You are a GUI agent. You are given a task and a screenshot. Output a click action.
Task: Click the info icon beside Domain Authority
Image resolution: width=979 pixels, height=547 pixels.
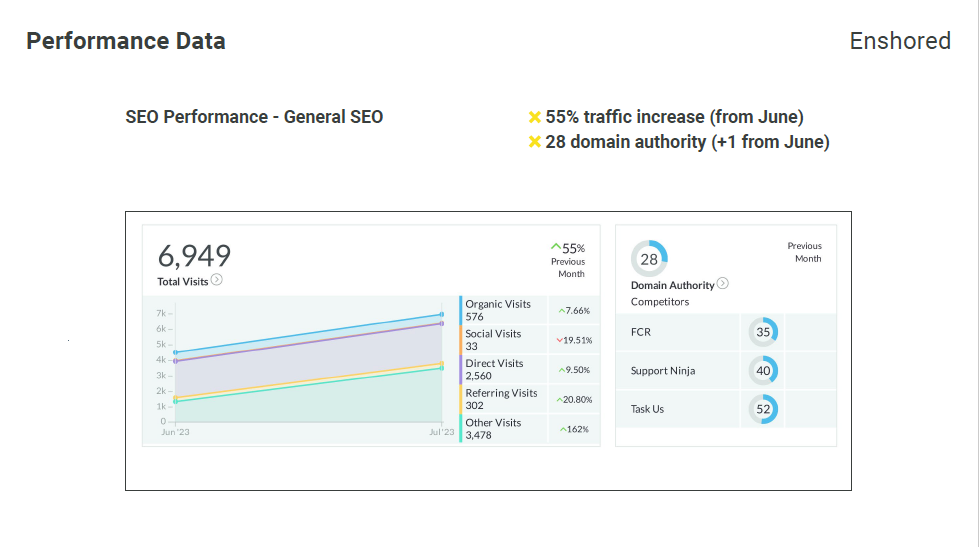click(x=722, y=283)
